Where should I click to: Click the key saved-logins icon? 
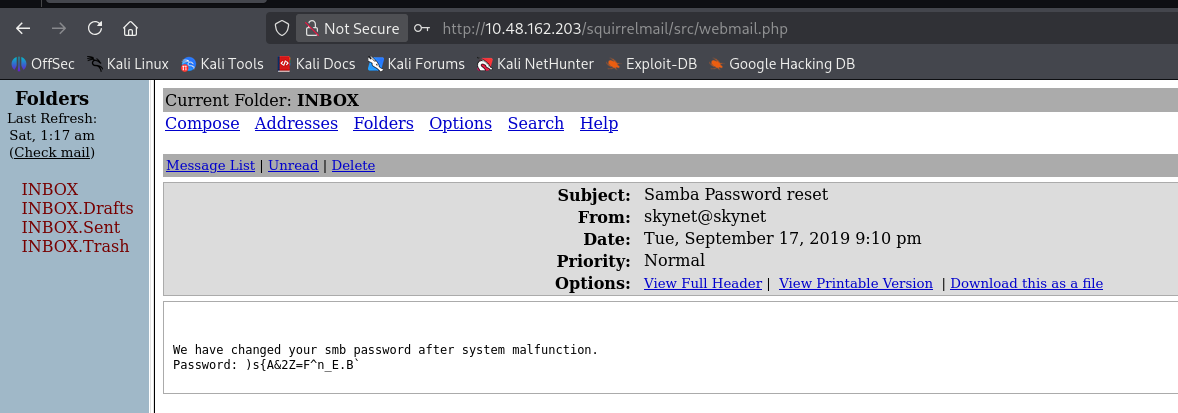point(423,28)
